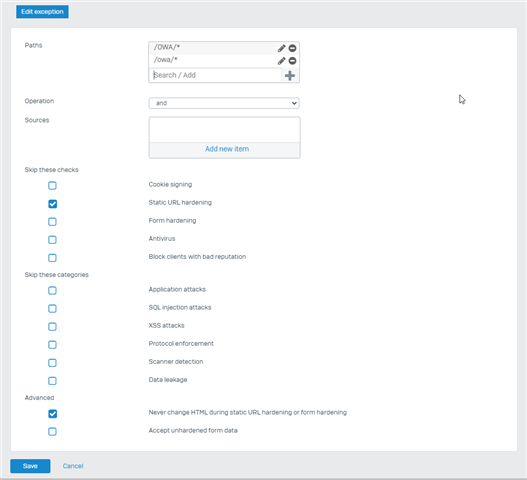Cancel editing the exception
The width and height of the screenshot is (527, 480).
[x=73, y=466]
